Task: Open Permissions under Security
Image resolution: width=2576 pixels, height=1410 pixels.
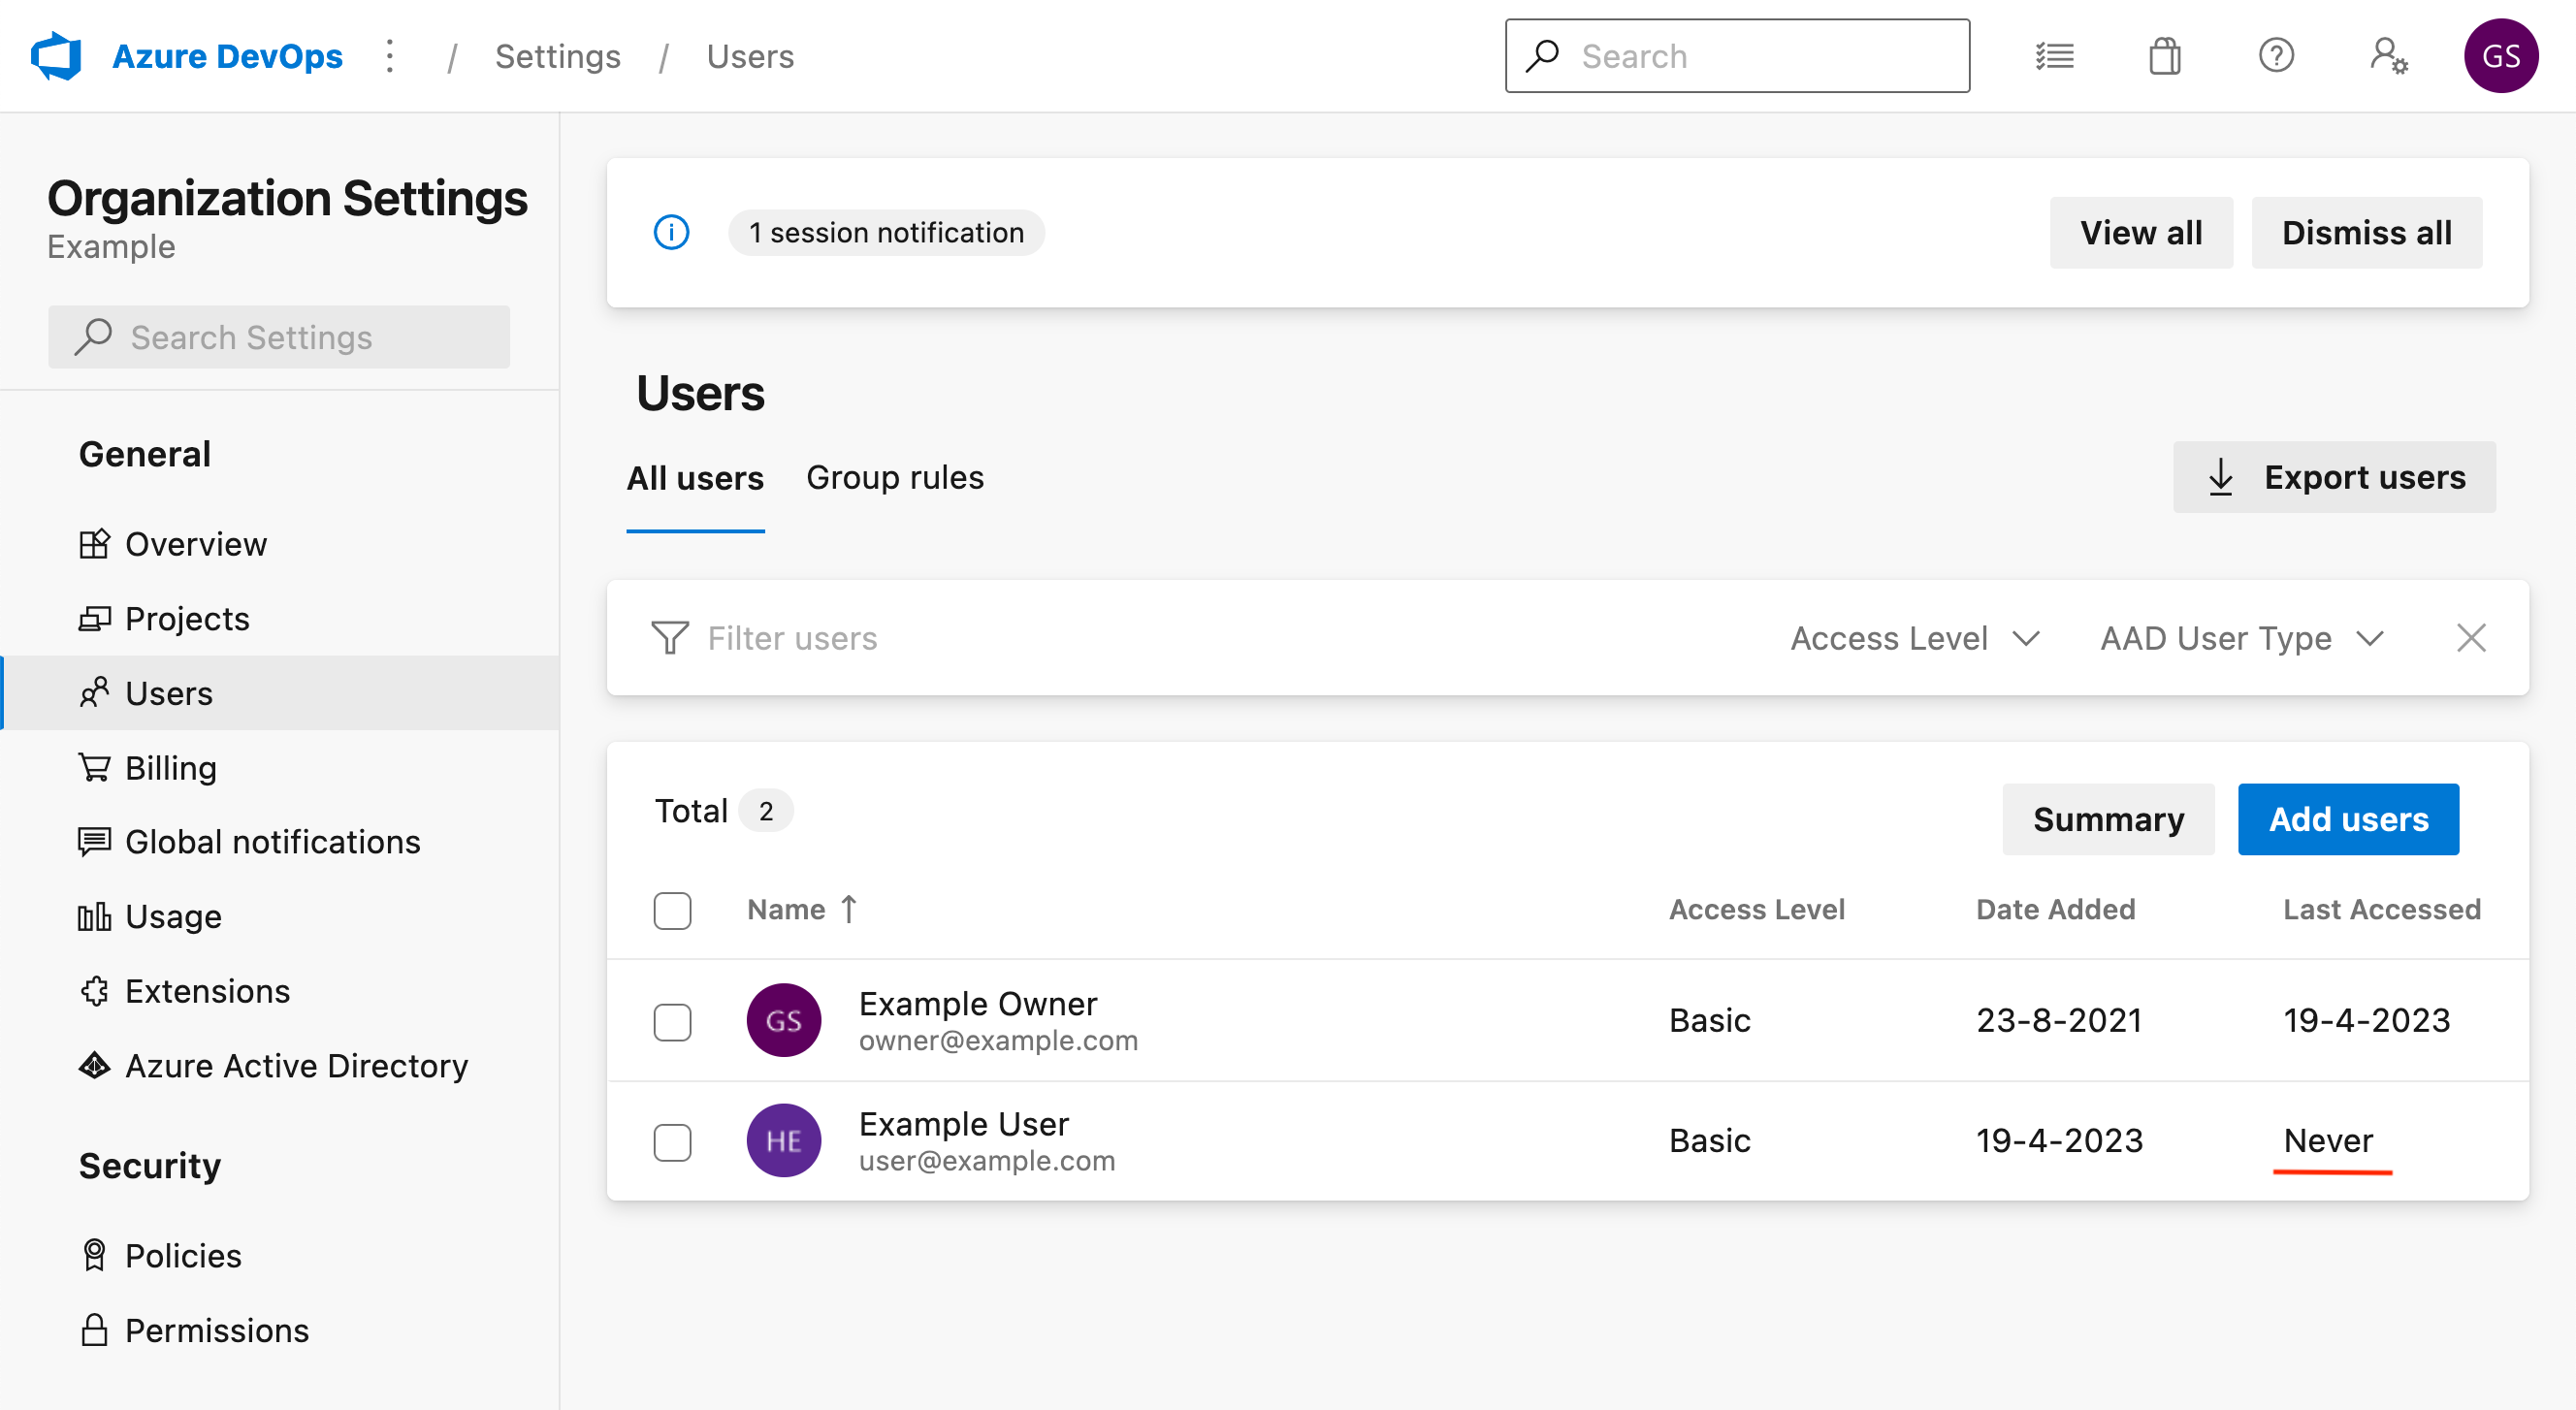Action: point(280,1331)
